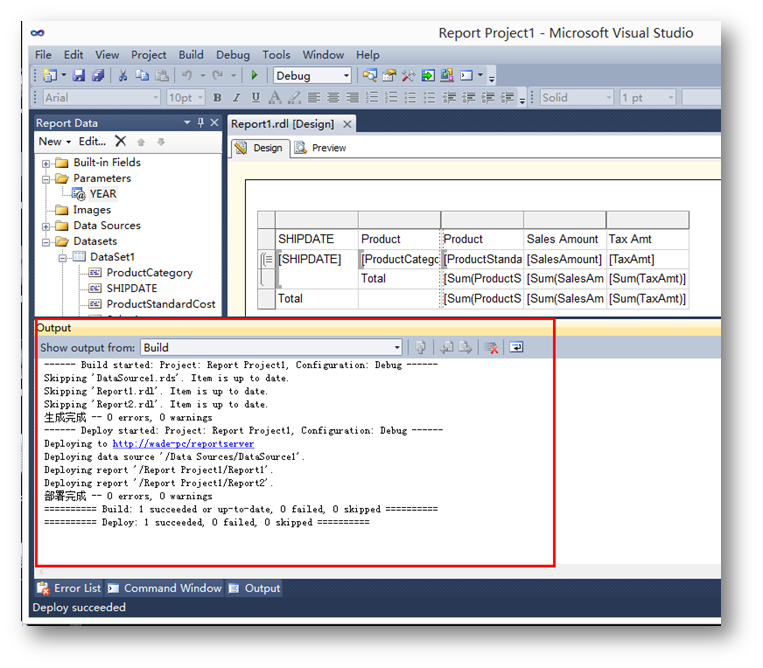
Task: Click the New Project toolbar icon
Action: click(50, 75)
